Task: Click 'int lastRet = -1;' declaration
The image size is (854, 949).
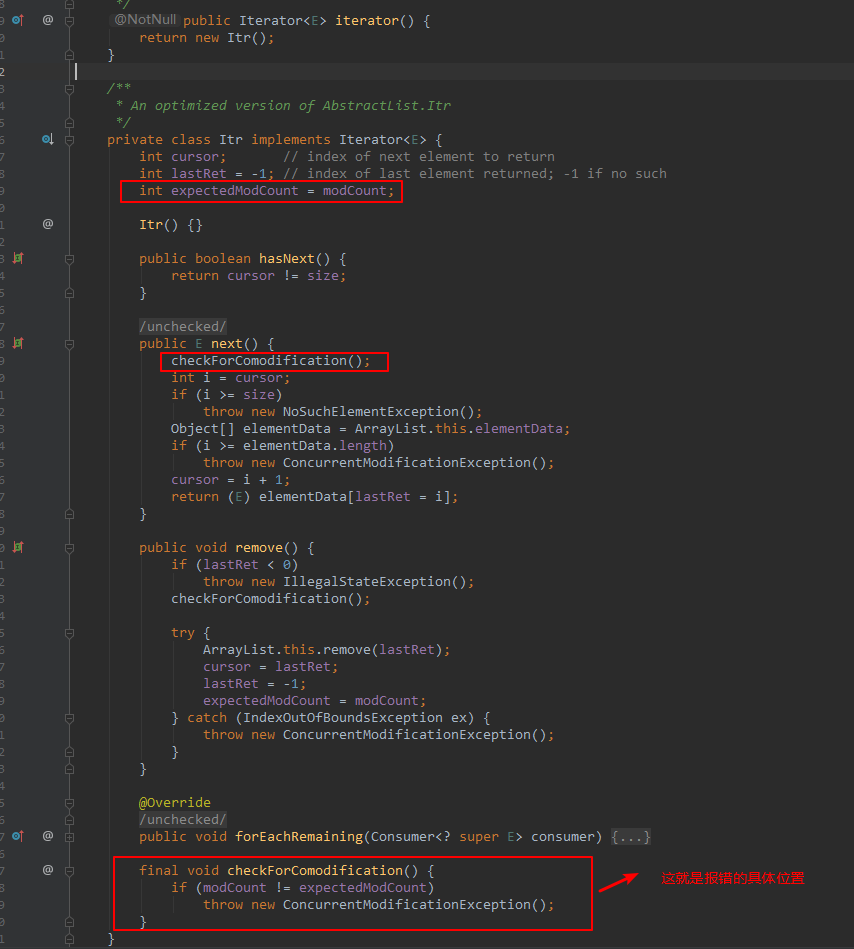Action: (206, 173)
